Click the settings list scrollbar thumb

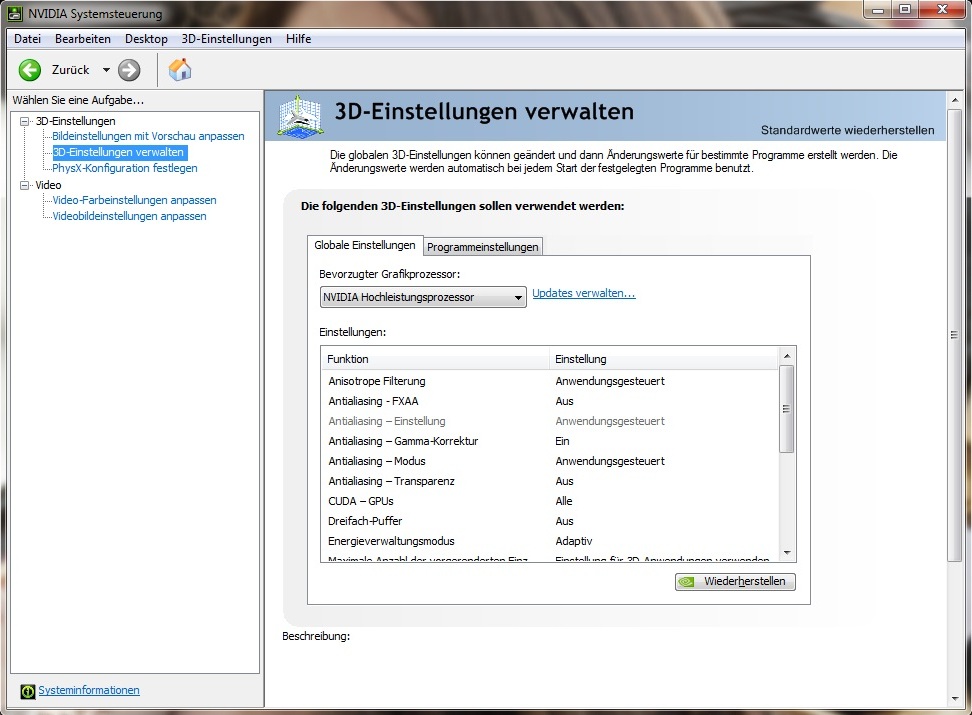[x=787, y=409]
